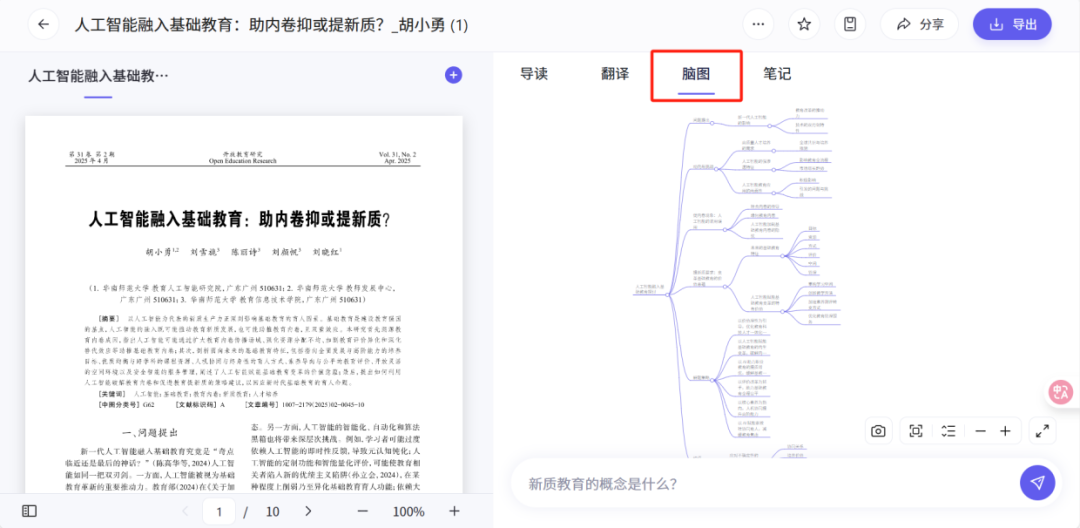1080x528 pixels.
Task: Click the paper title in the PDF
Action: pos(239,219)
